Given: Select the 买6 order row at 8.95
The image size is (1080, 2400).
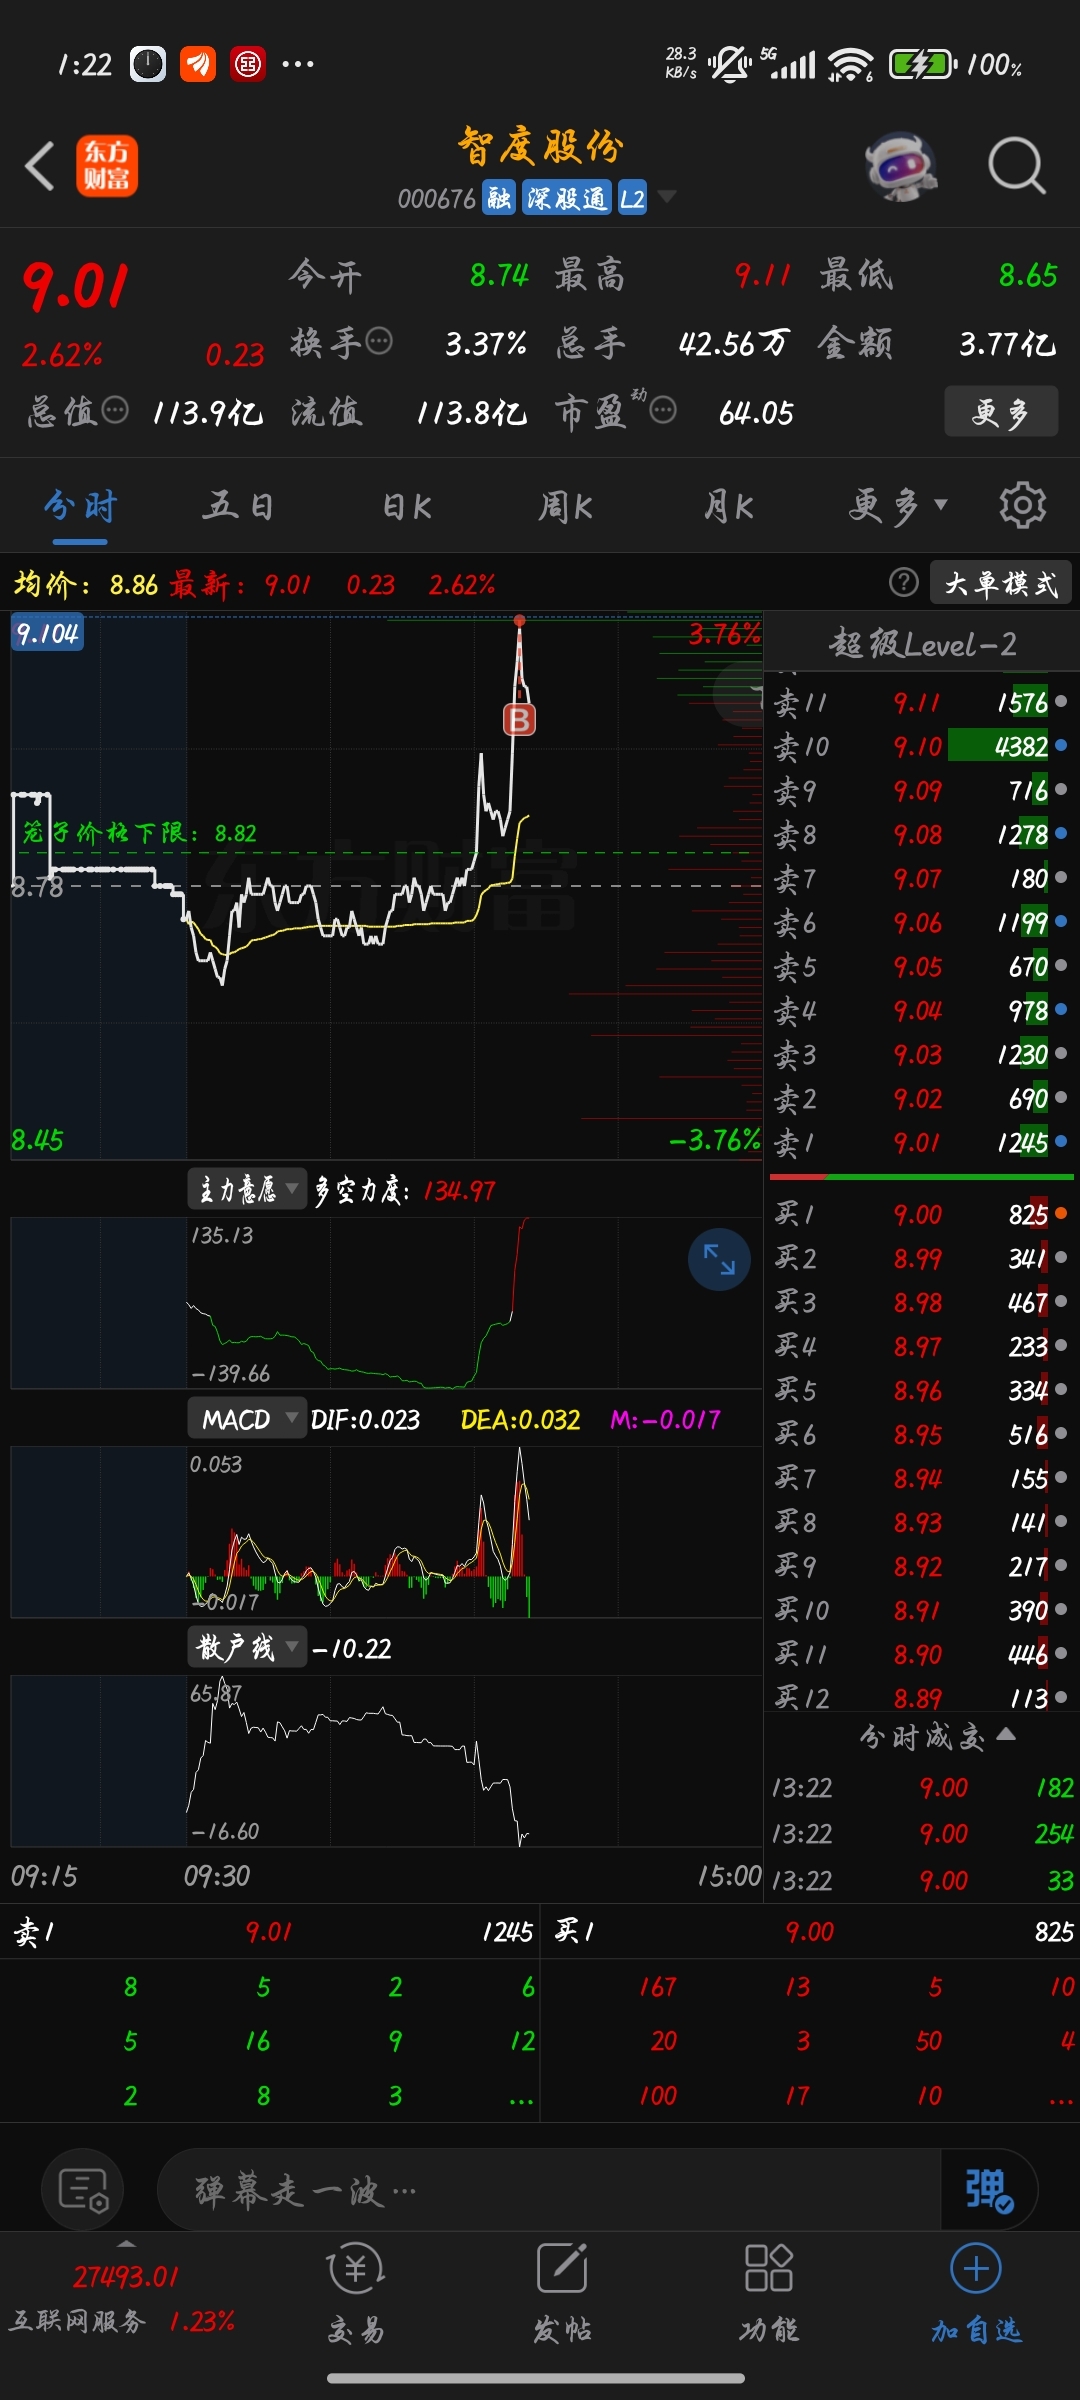Looking at the screenshot, I should click(921, 1434).
